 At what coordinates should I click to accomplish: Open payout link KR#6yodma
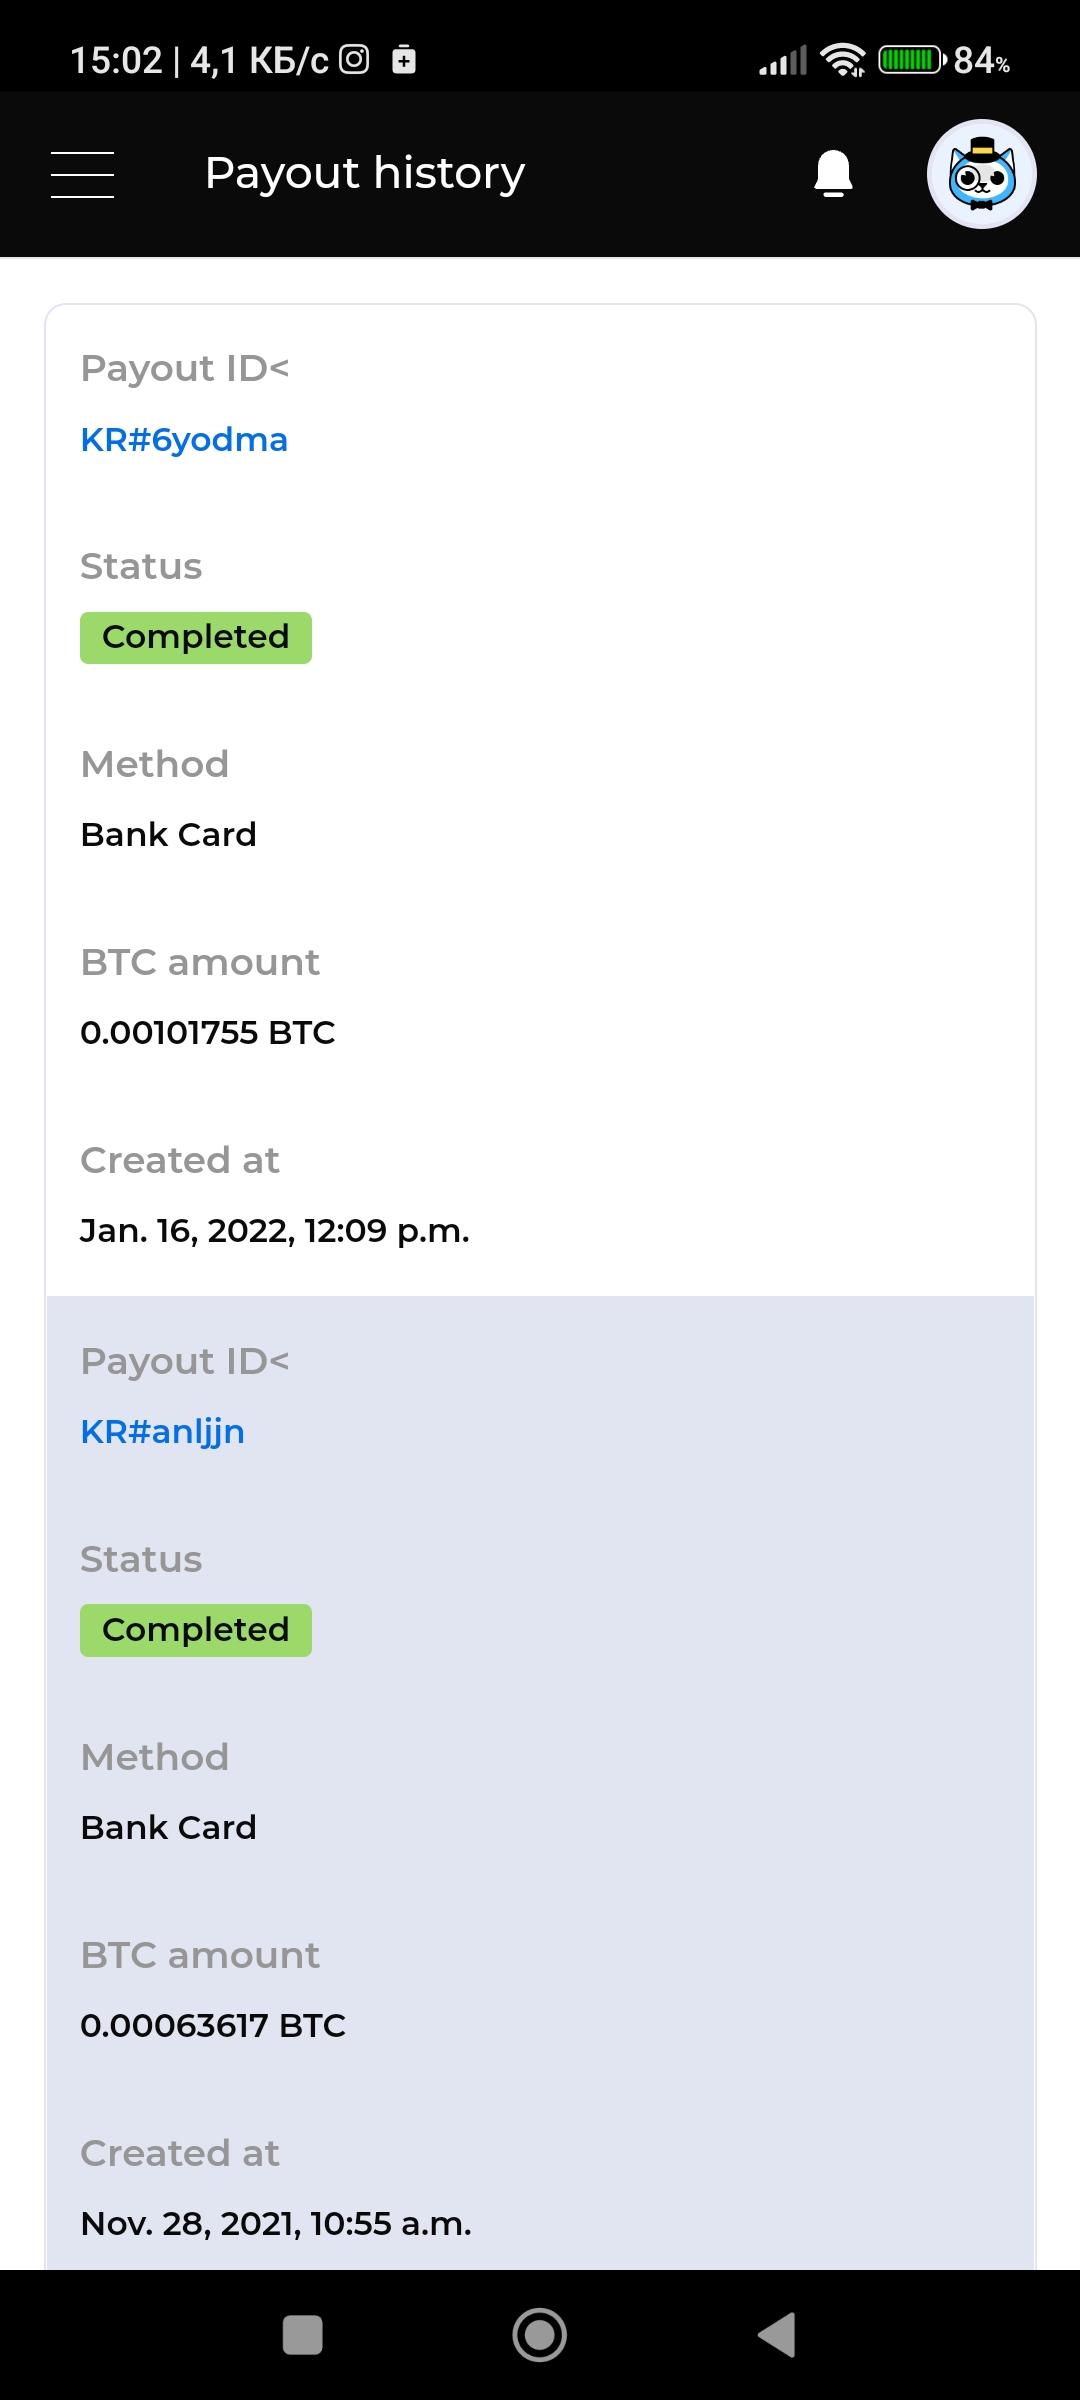pos(184,440)
